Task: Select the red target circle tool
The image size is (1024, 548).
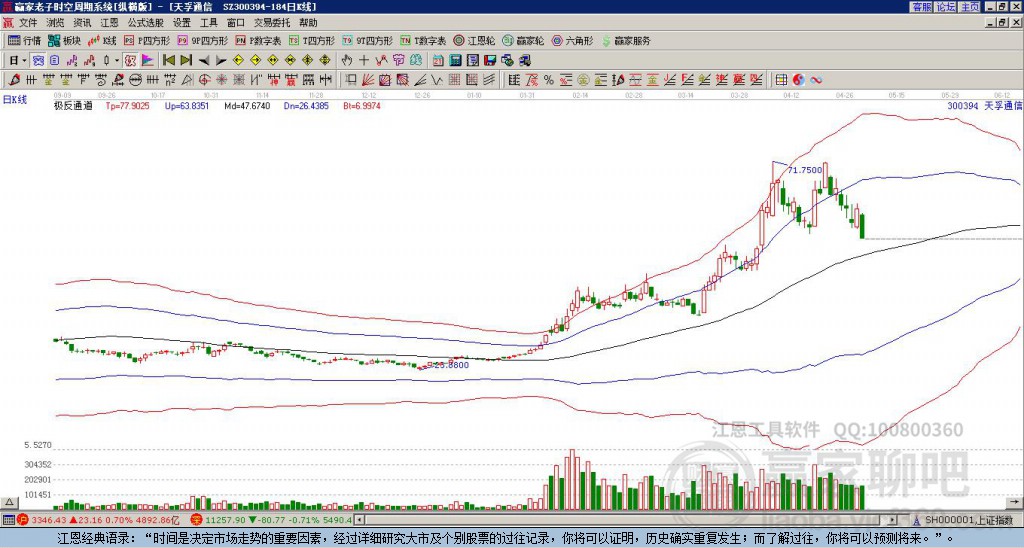Action: (204, 80)
